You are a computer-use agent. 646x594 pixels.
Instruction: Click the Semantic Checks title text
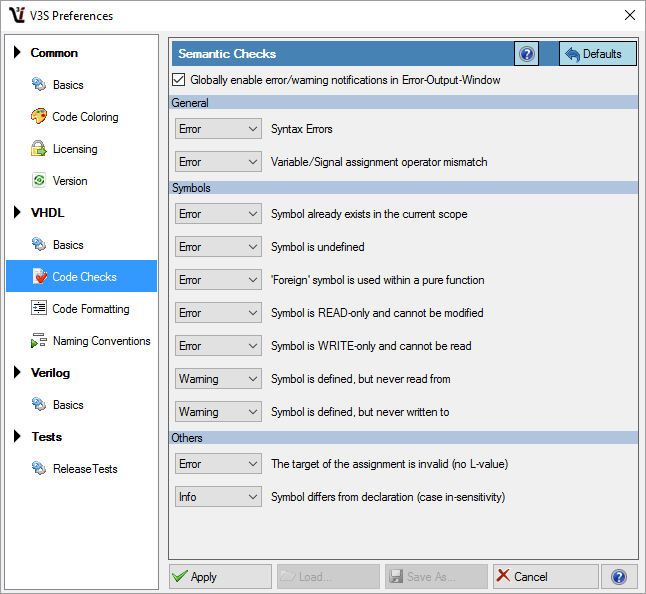pos(227,54)
